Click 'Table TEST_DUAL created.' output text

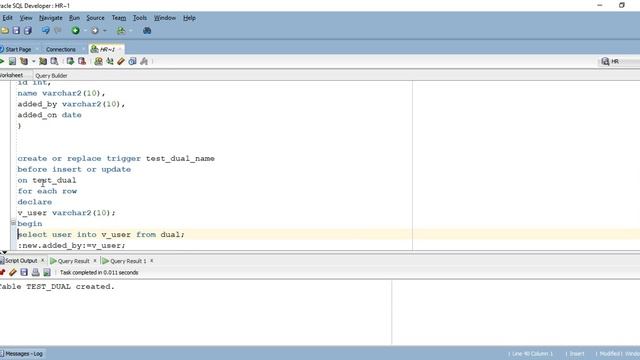pos(57,287)
